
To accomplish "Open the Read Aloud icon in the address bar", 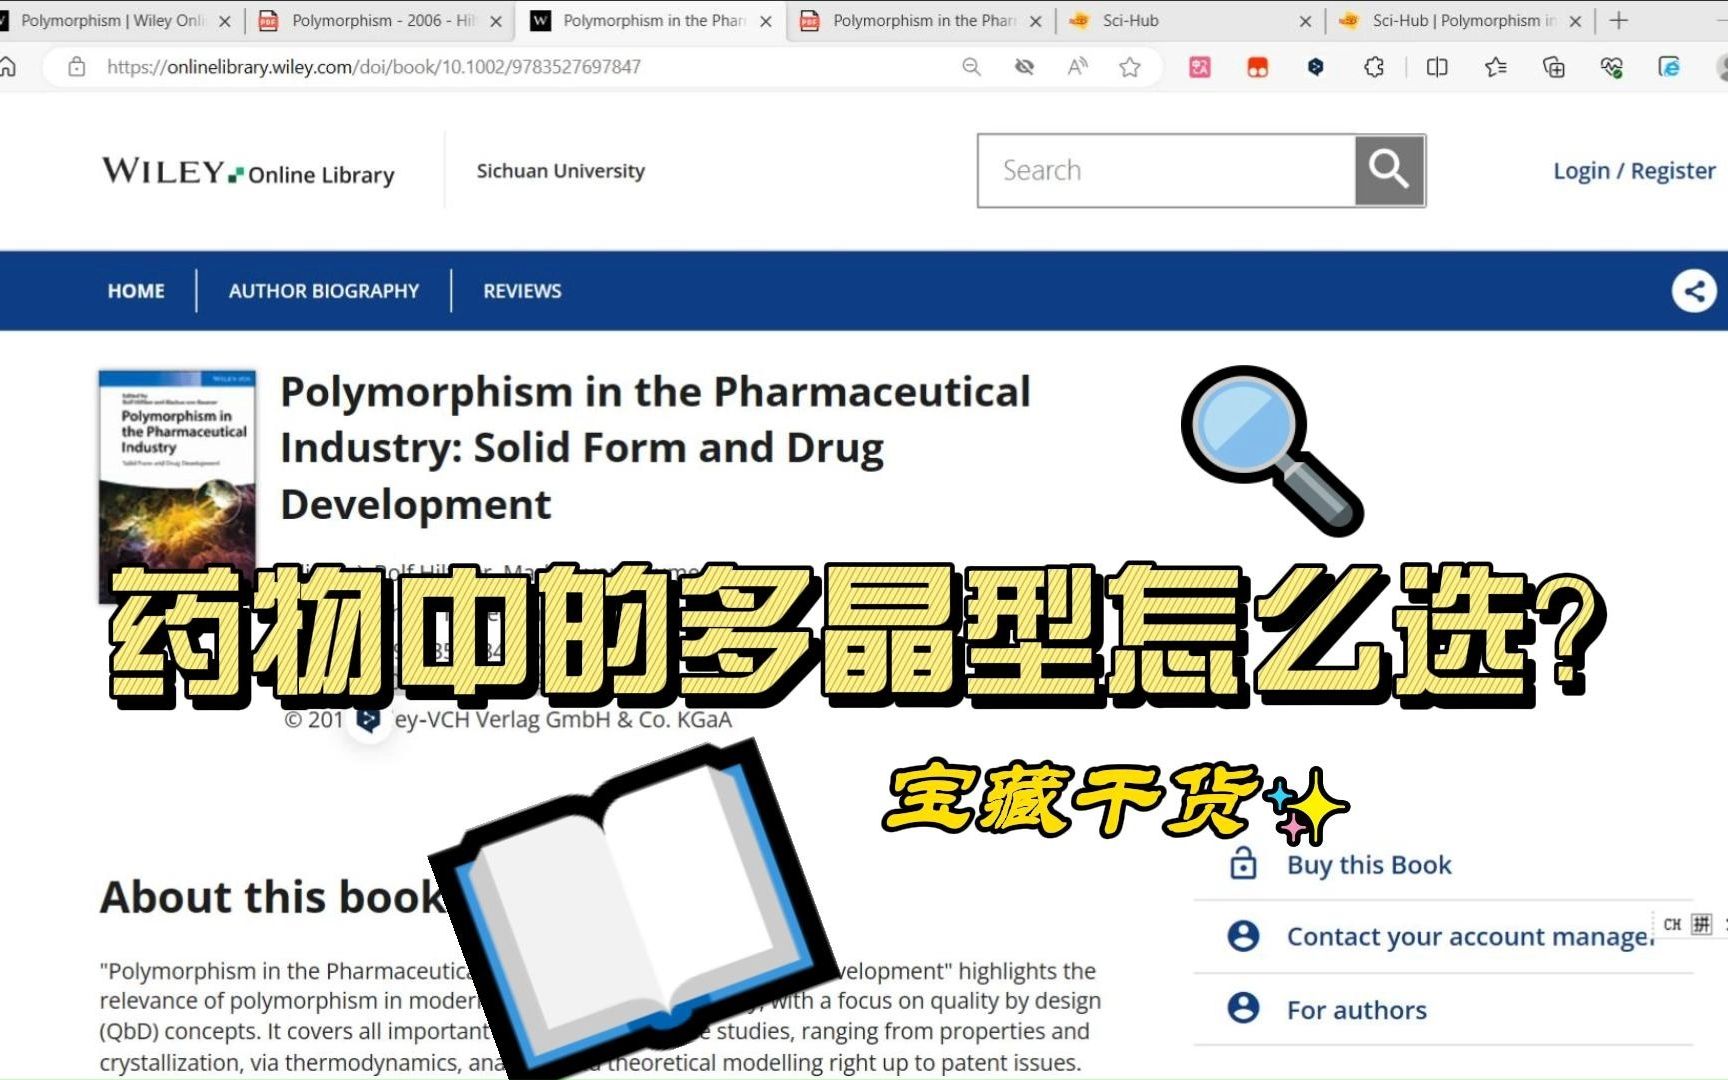I will 1077,67.
